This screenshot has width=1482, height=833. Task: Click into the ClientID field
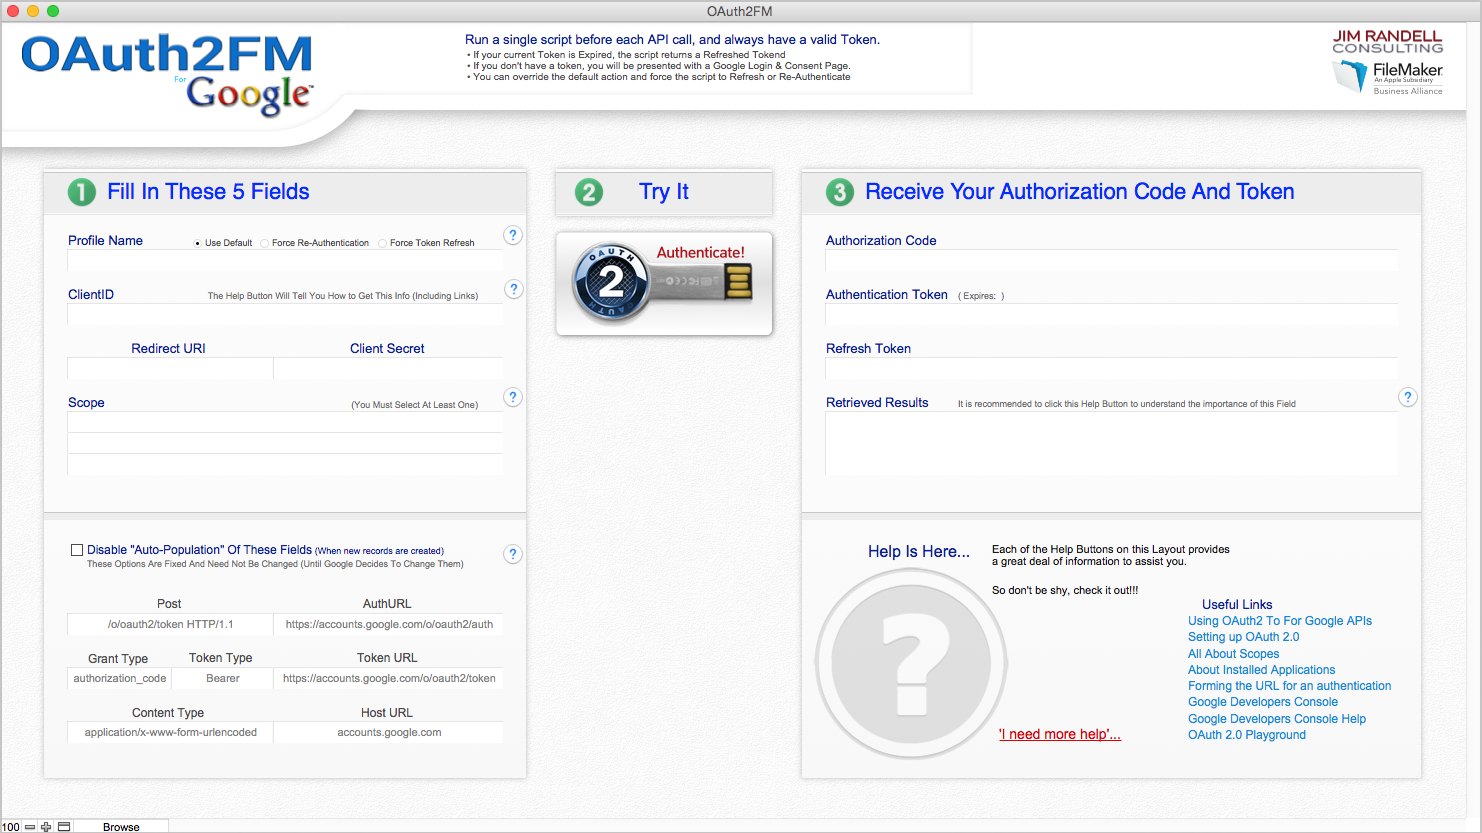click(x=285, y=315)
